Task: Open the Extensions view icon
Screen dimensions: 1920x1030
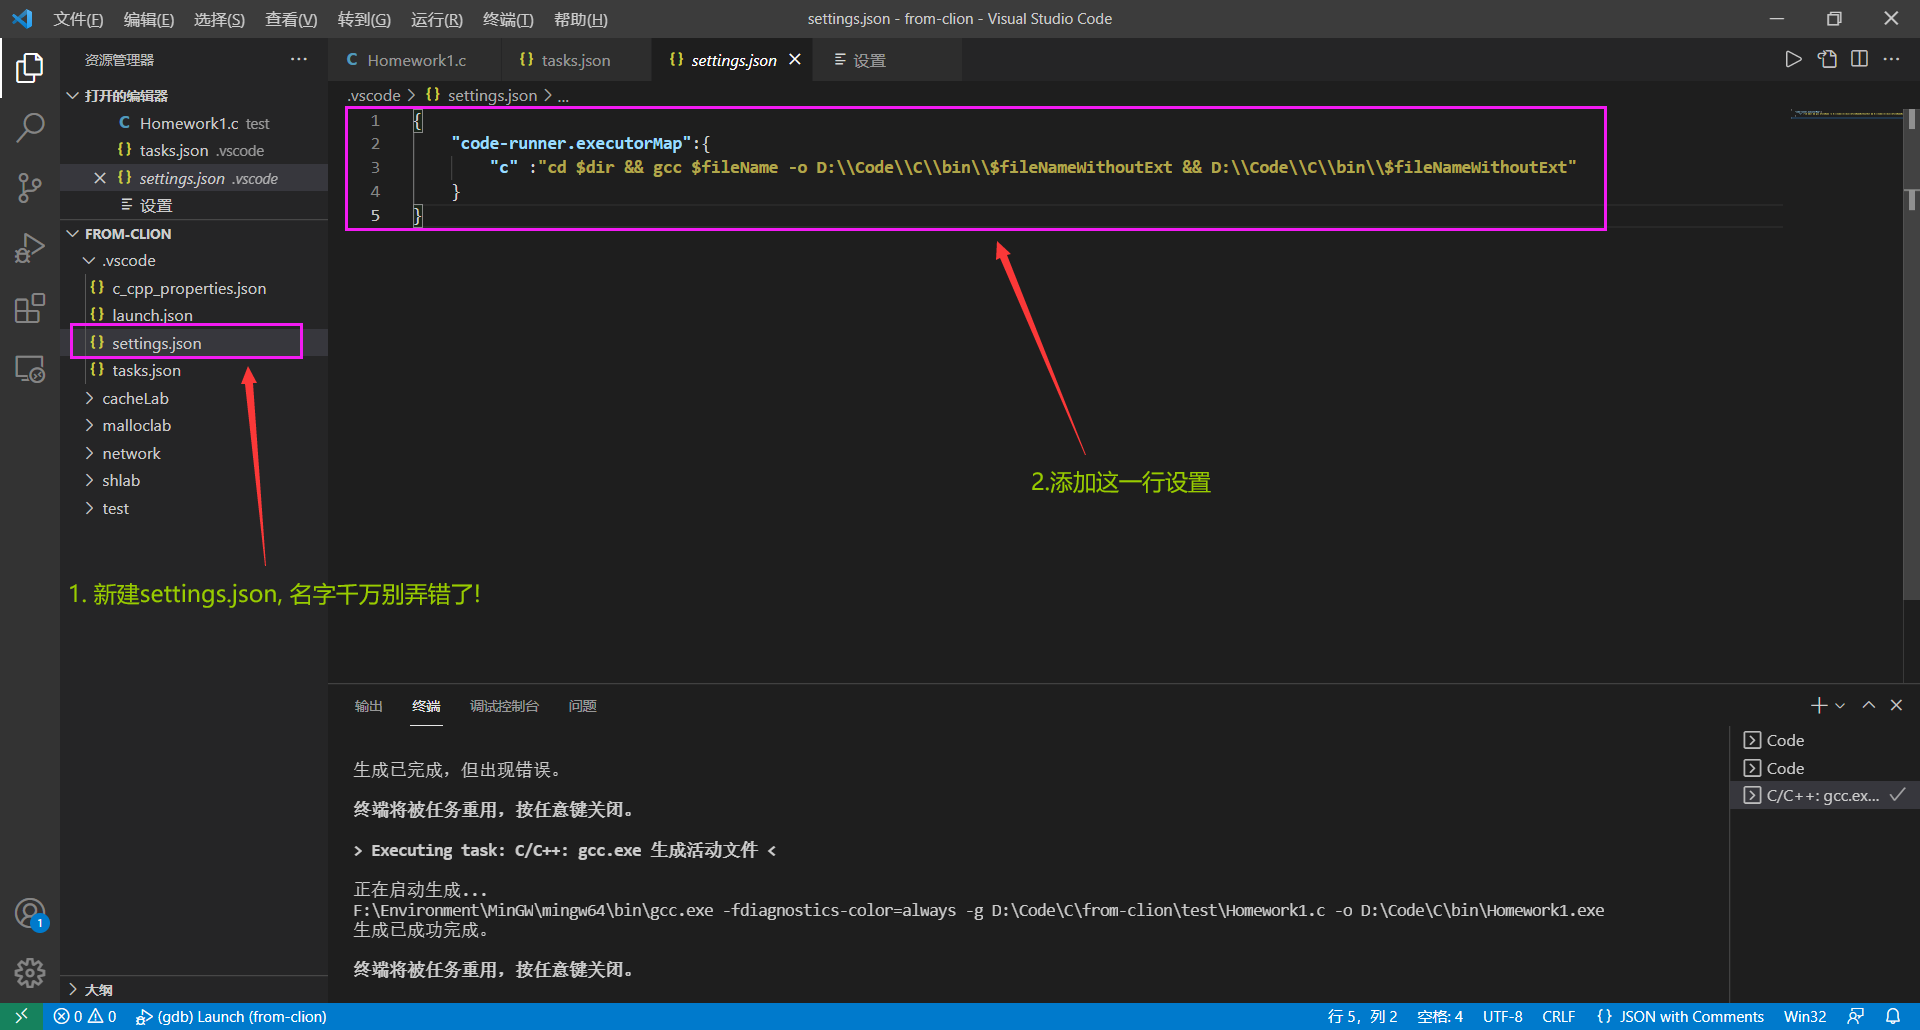Action: point(29,307)
